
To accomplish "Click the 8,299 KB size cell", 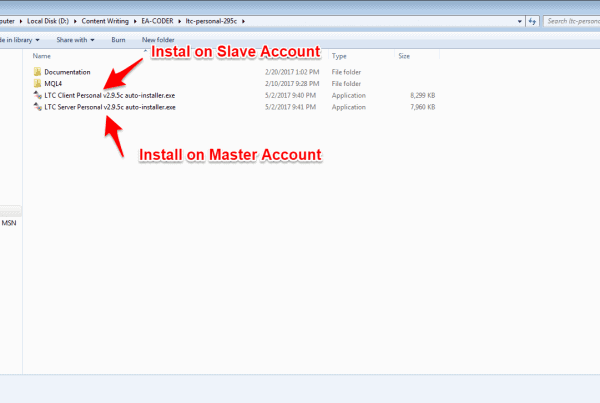I will point(423,95).
